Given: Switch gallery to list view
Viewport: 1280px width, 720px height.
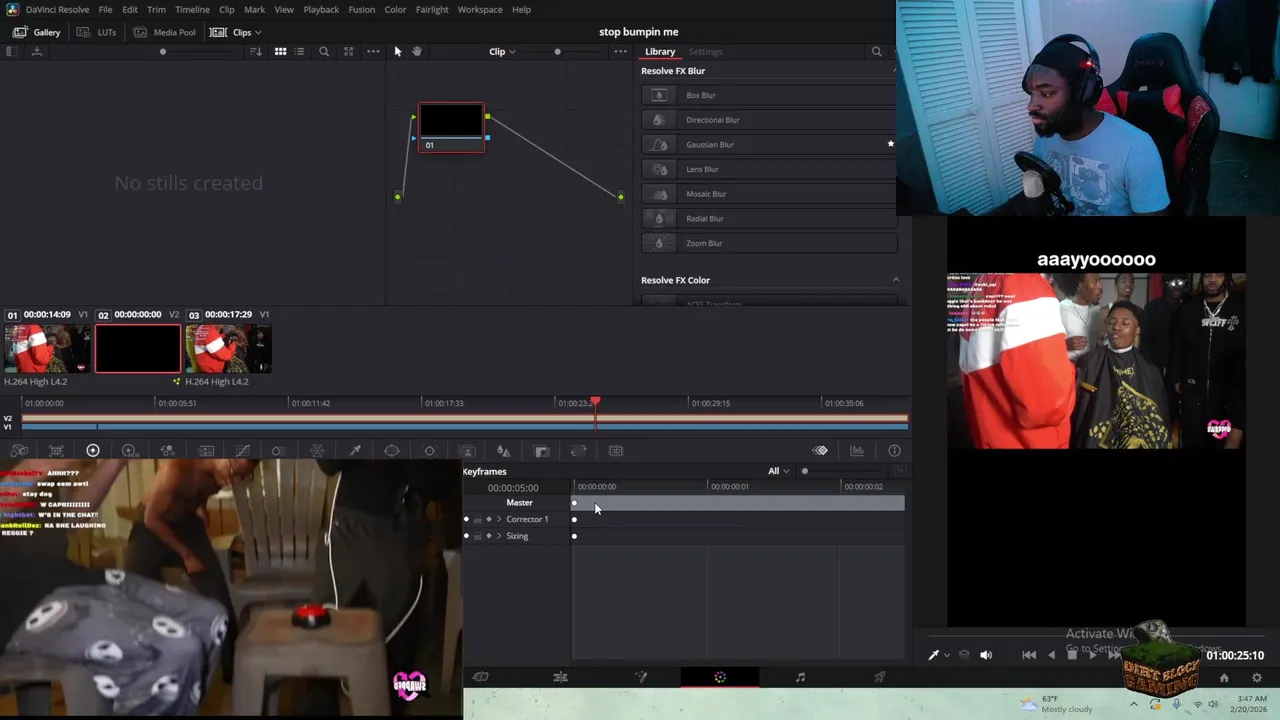Looking at the screenshot, I should tap(299, 51).
